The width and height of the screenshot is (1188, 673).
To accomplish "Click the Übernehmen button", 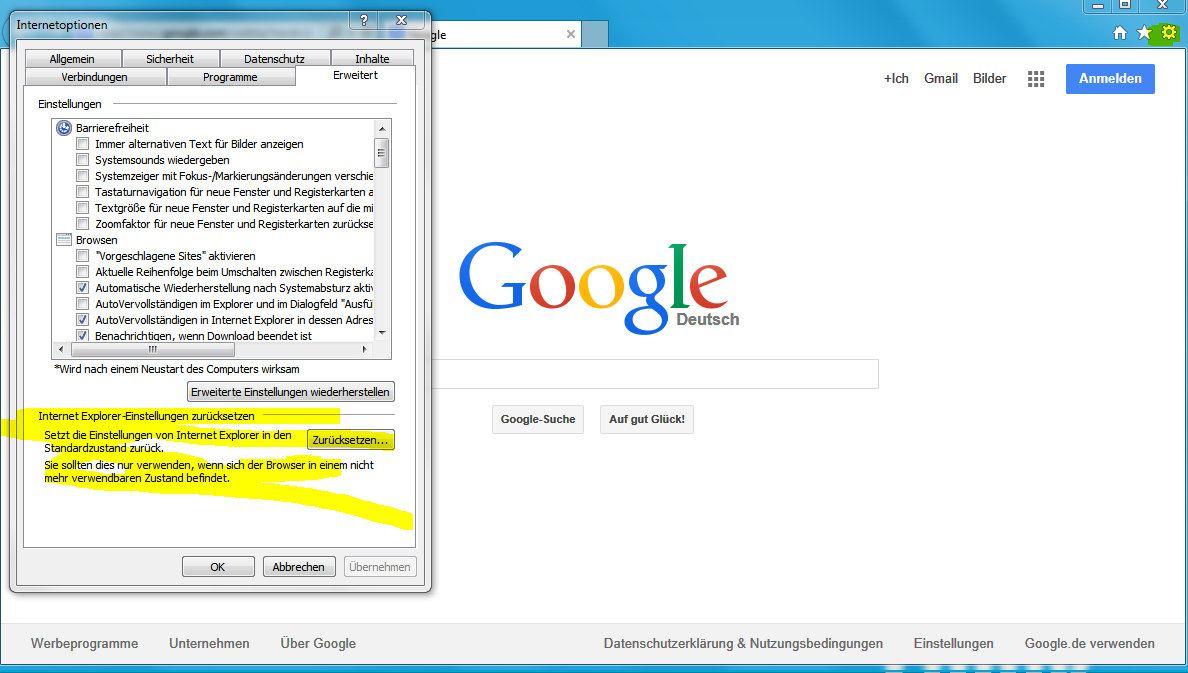I will [380, 567].
